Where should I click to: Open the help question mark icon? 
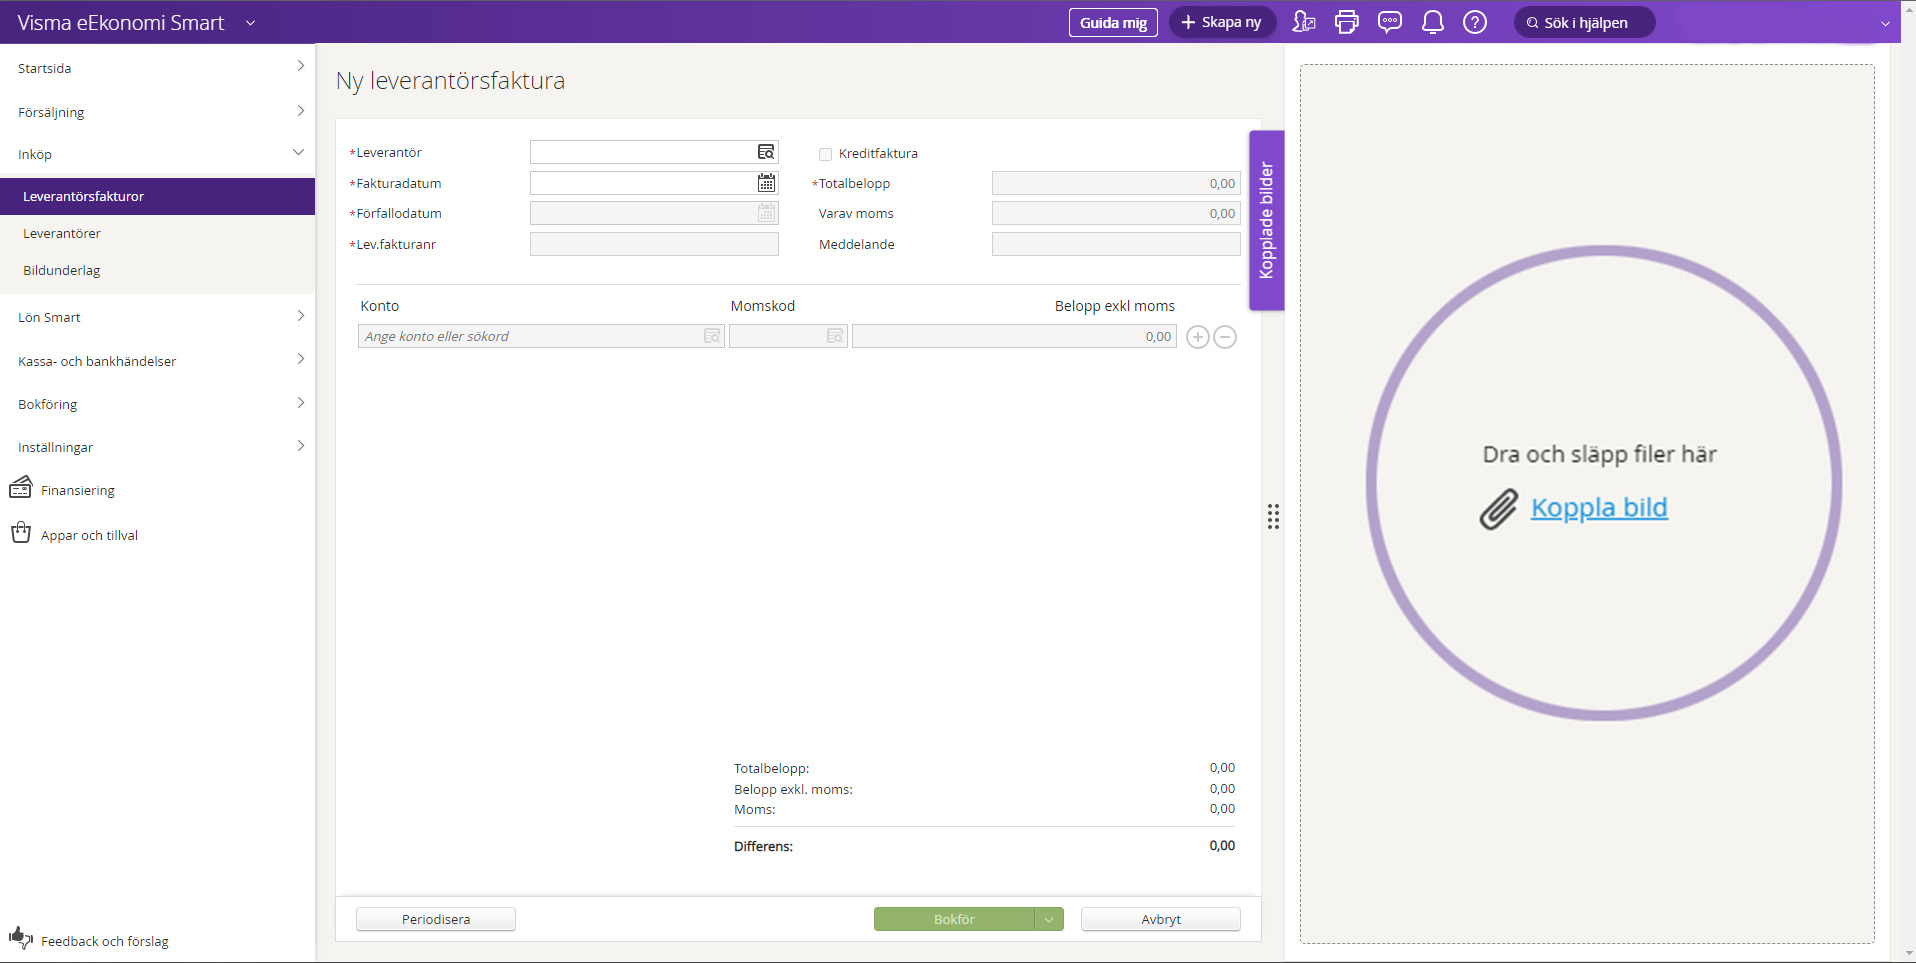[x=1475, y=22]
